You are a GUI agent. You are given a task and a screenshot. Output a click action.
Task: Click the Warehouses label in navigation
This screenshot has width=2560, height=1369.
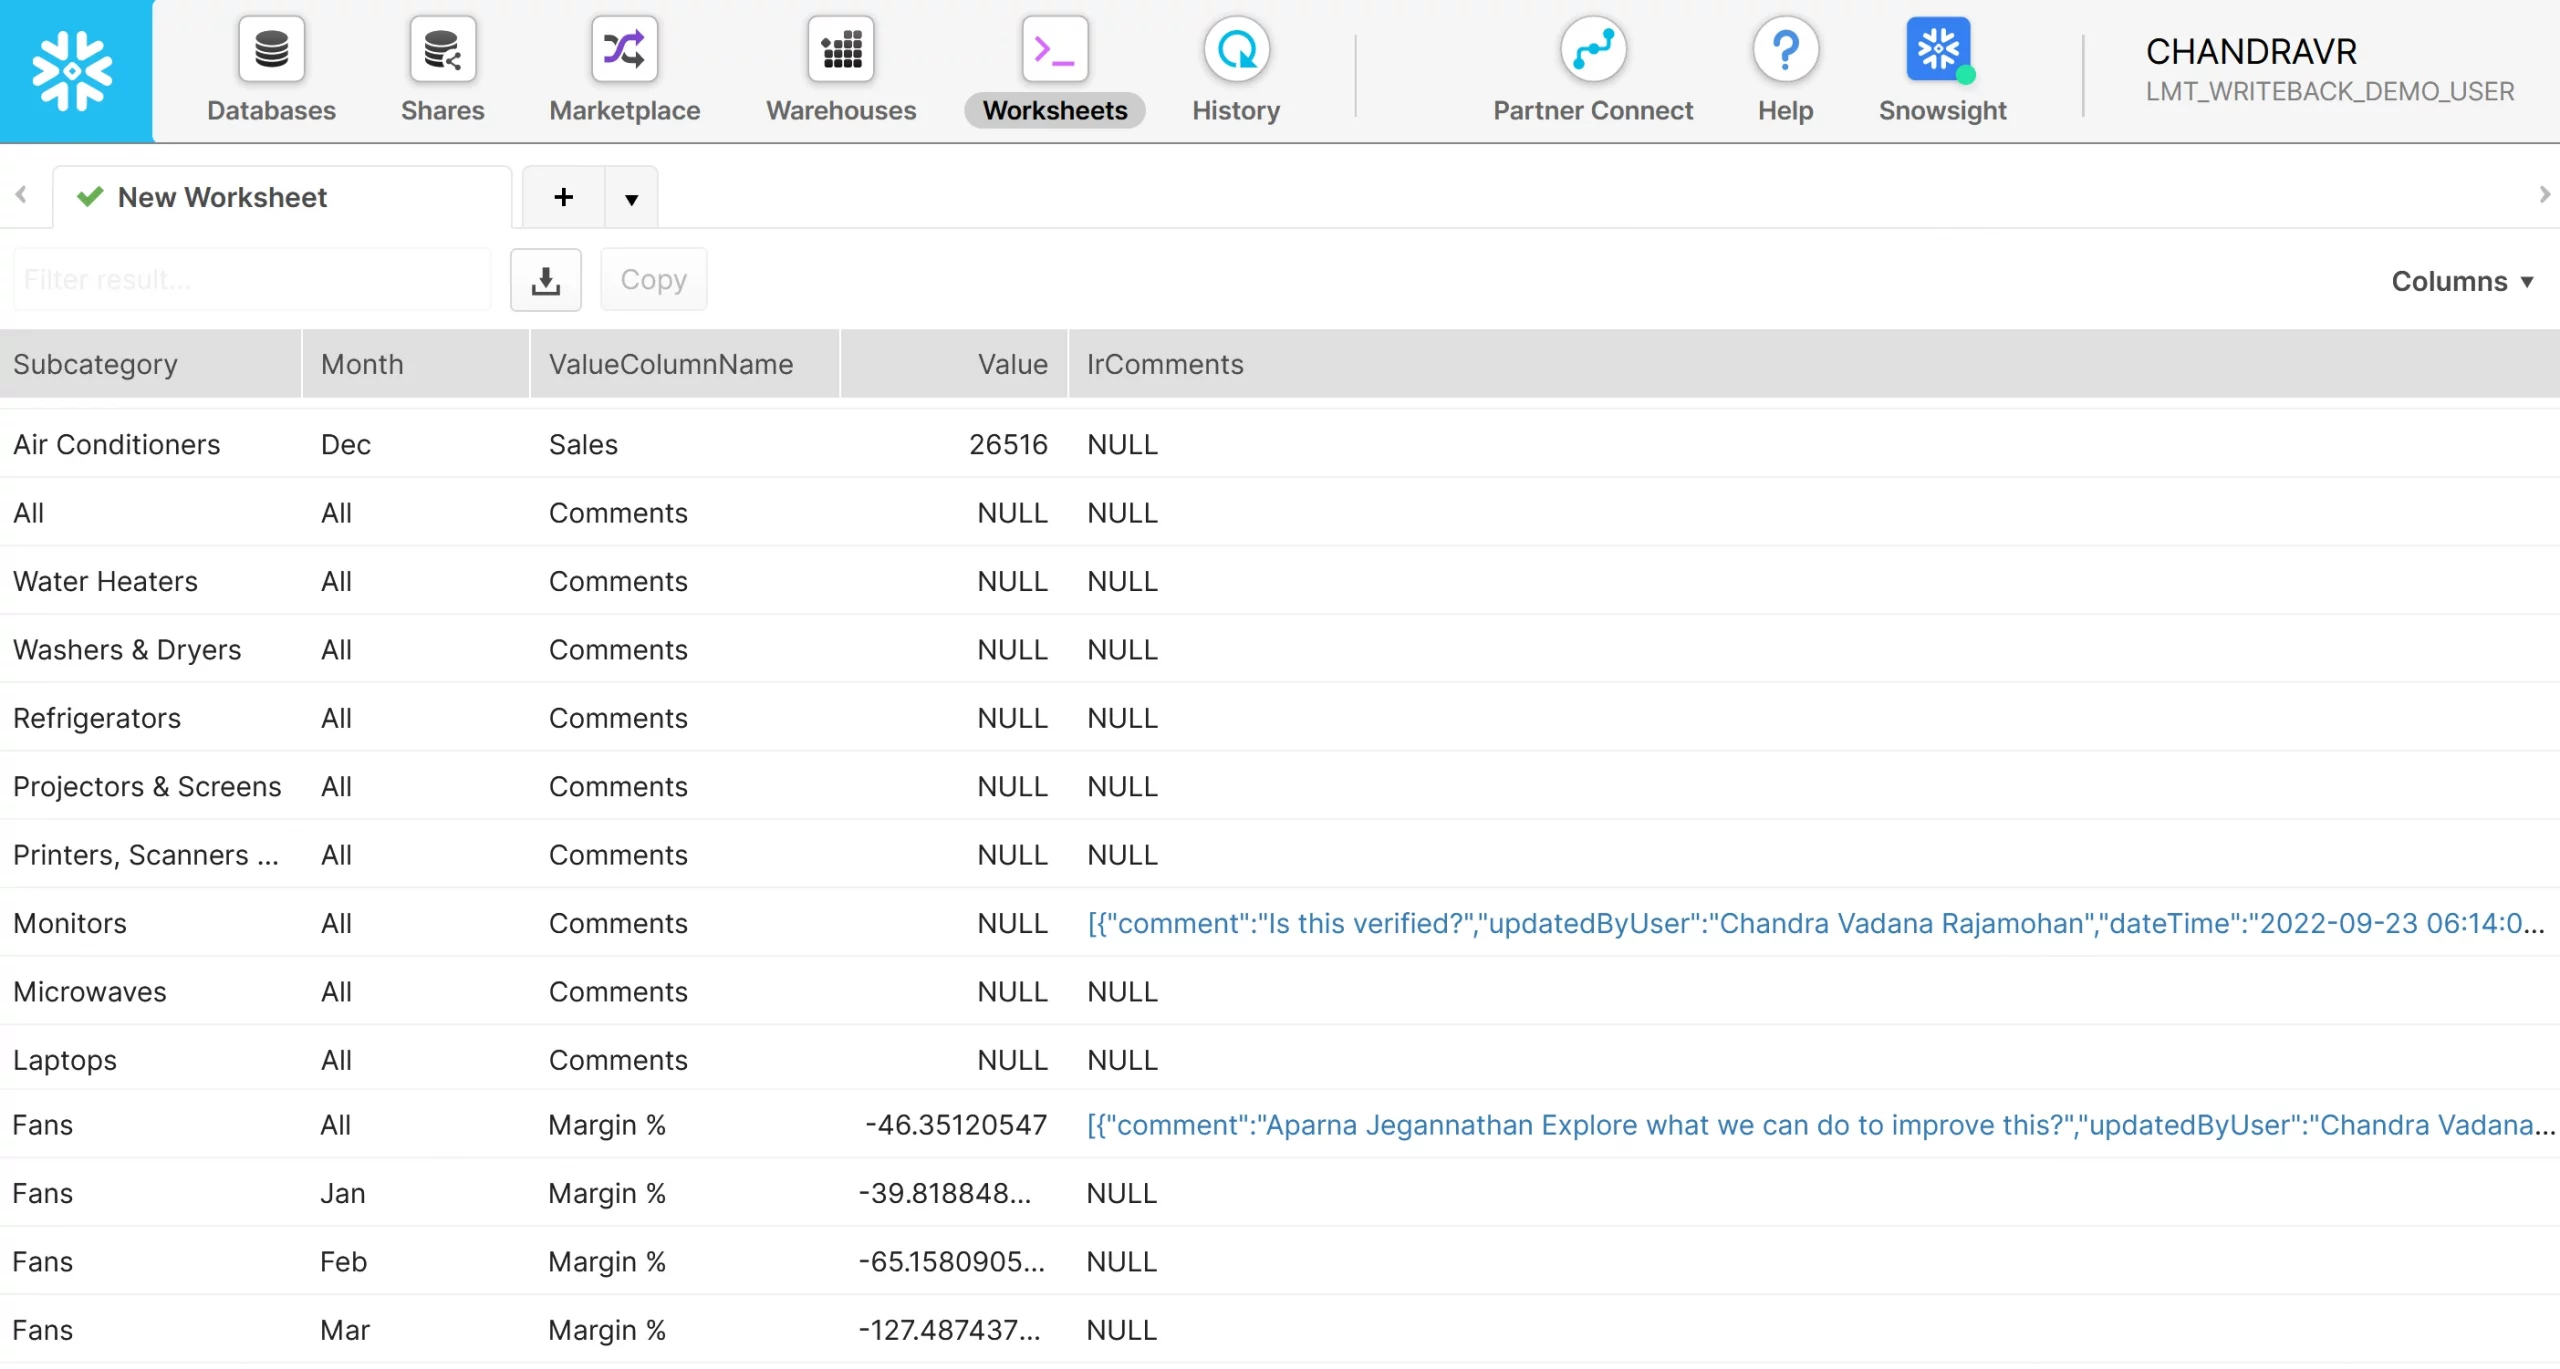tap(841, 110)
